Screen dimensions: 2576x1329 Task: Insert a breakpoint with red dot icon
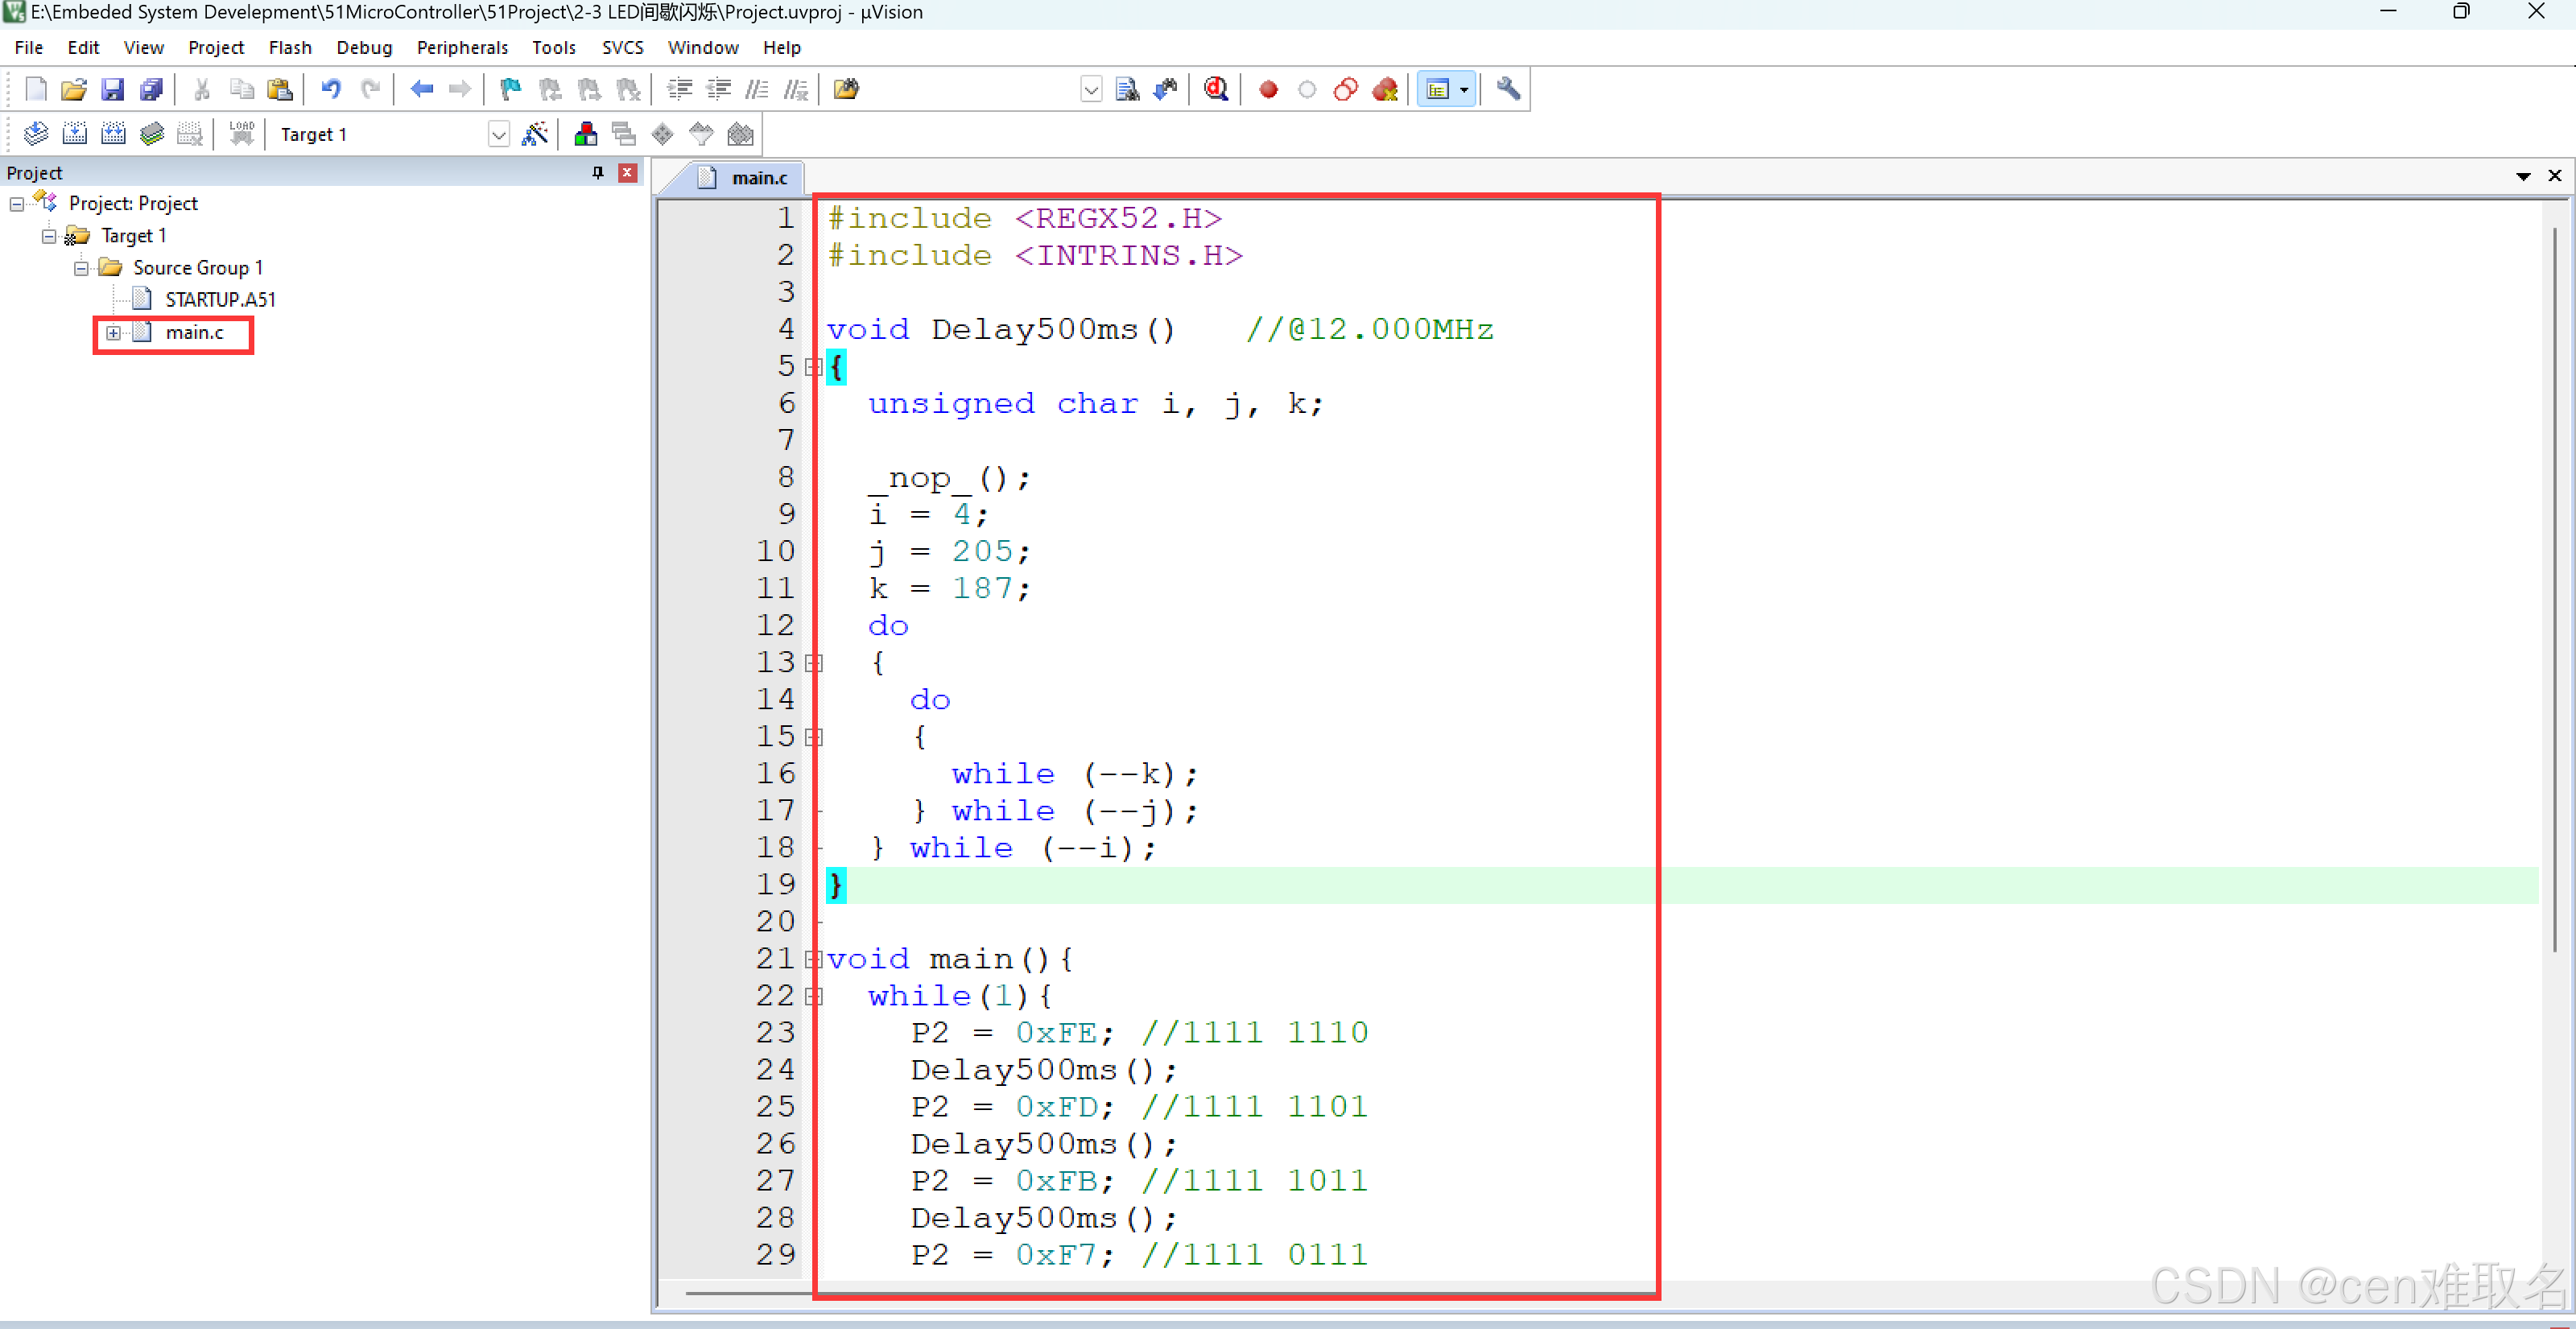tap(1268, 90)
